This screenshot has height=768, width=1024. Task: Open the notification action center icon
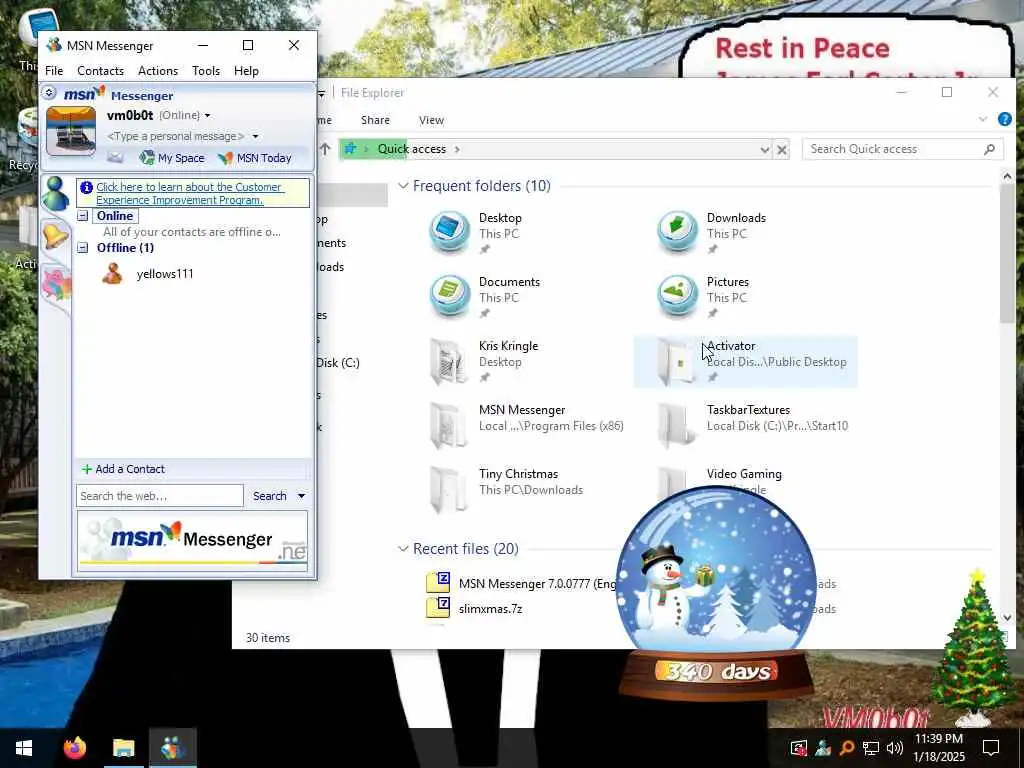991,748
